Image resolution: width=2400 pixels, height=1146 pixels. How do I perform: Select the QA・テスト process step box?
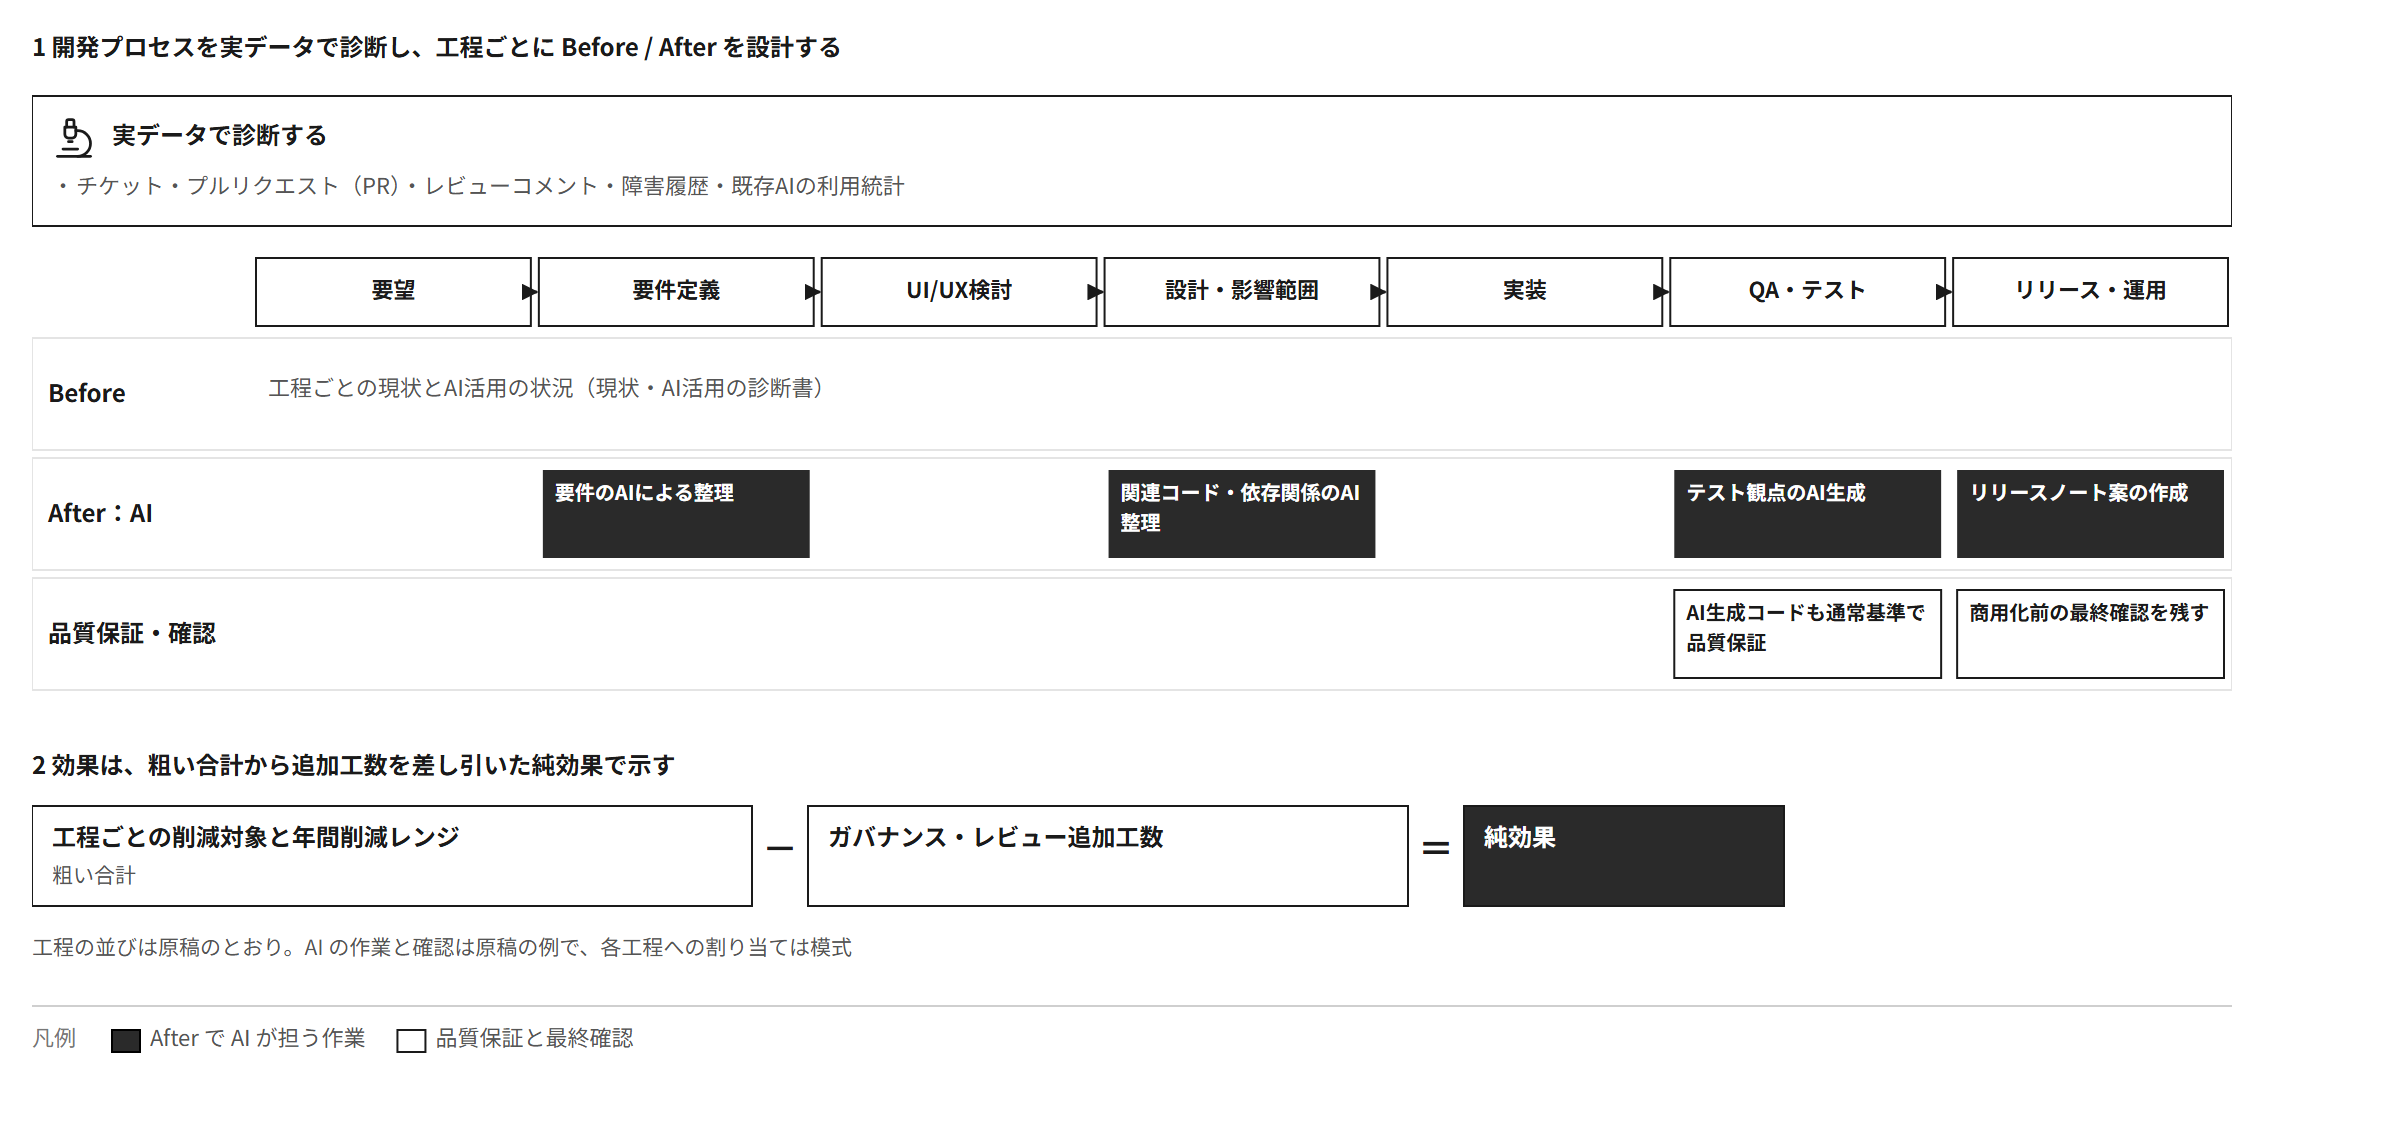tap(1808, 292)
